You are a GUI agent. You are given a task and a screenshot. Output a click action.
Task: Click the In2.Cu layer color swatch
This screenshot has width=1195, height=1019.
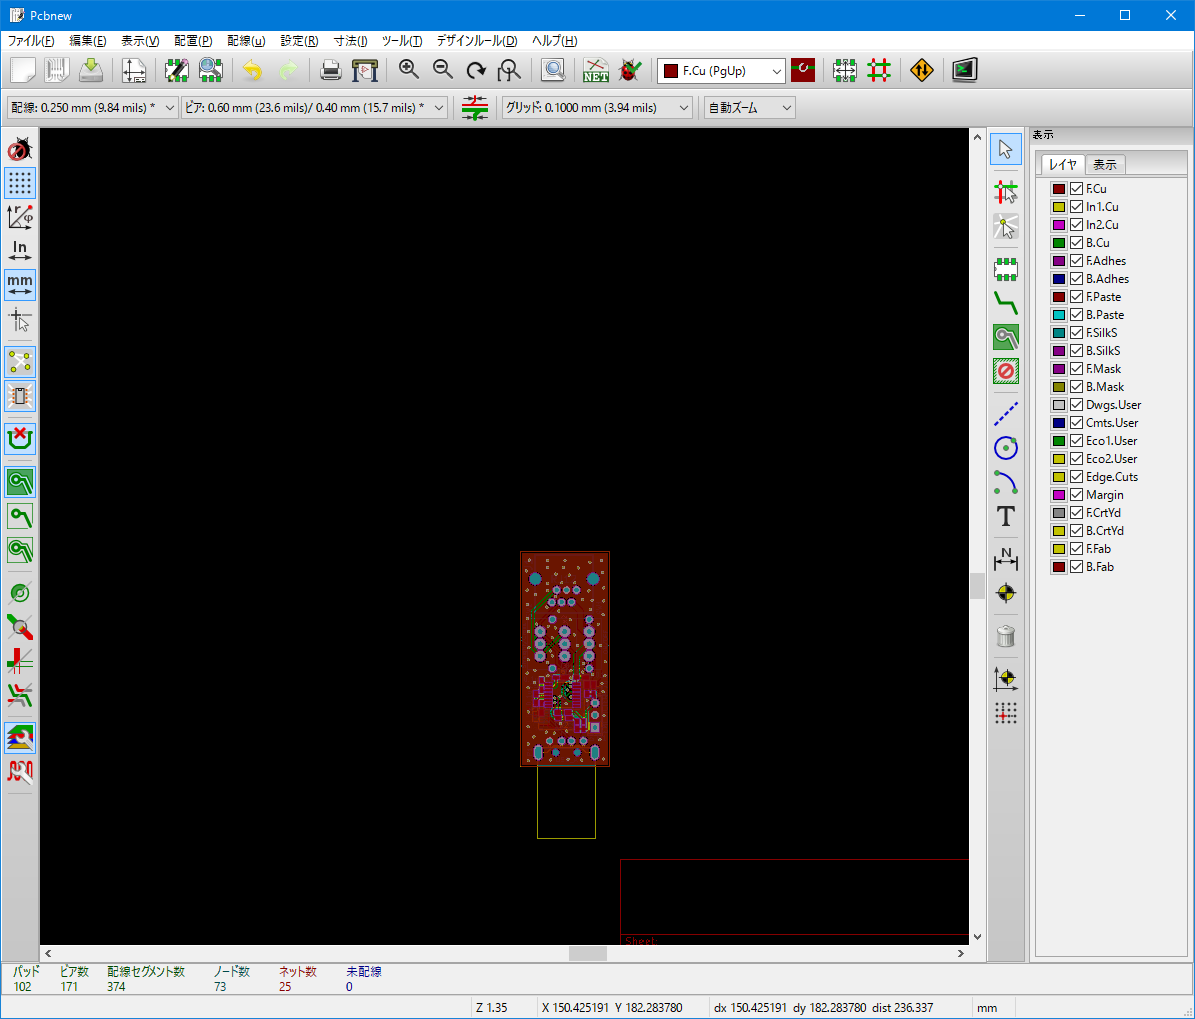click(x=1059, y=225)
